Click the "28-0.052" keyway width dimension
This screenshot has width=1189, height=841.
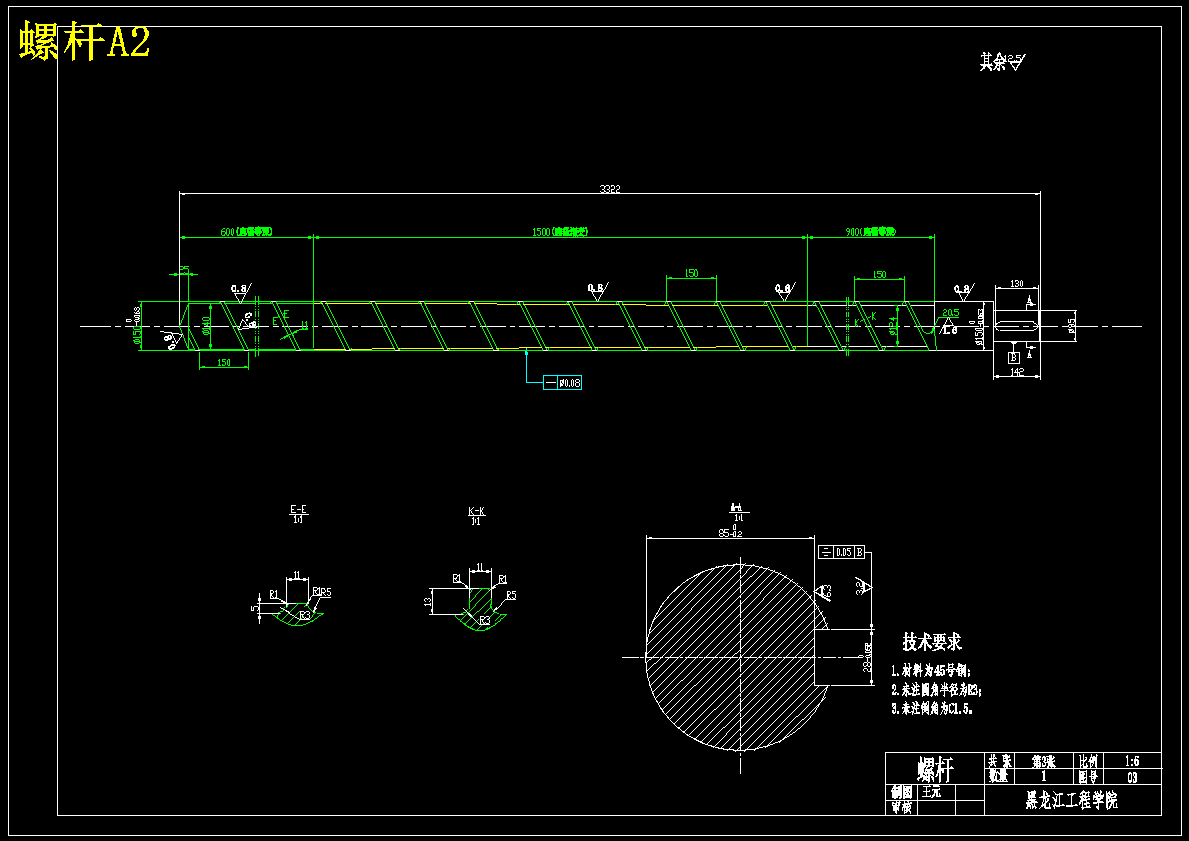coord(867,658)
